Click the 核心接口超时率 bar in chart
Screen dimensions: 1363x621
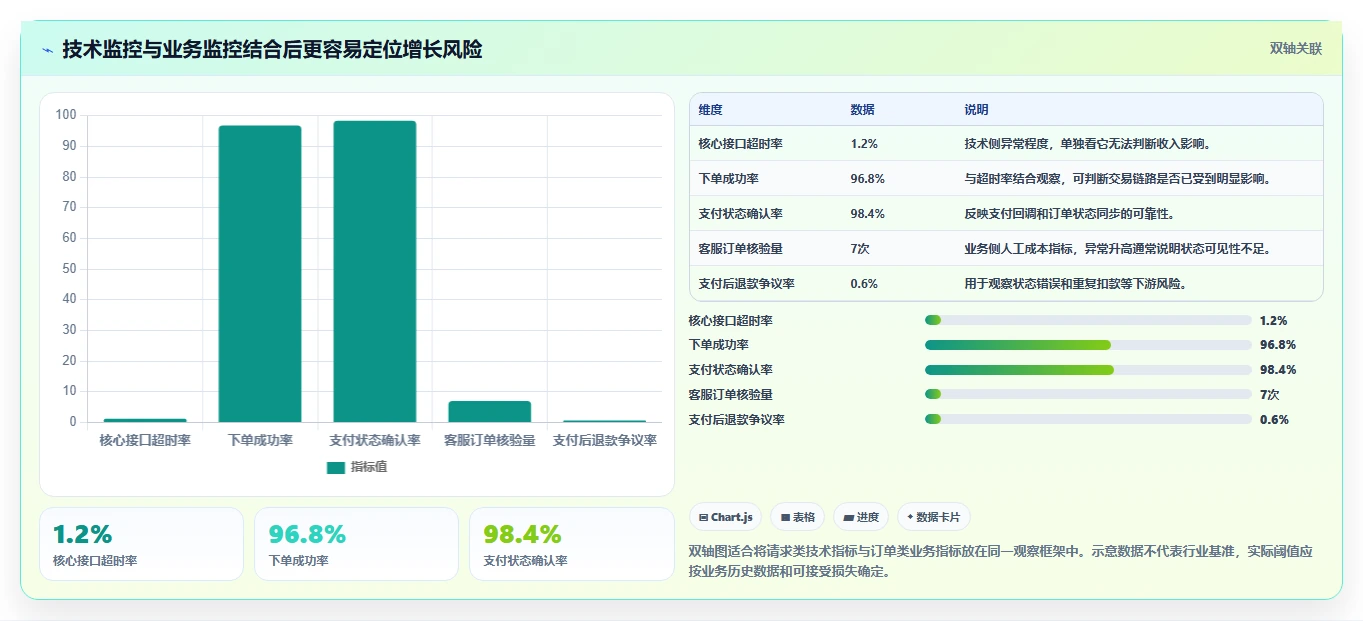coord(145,420)
